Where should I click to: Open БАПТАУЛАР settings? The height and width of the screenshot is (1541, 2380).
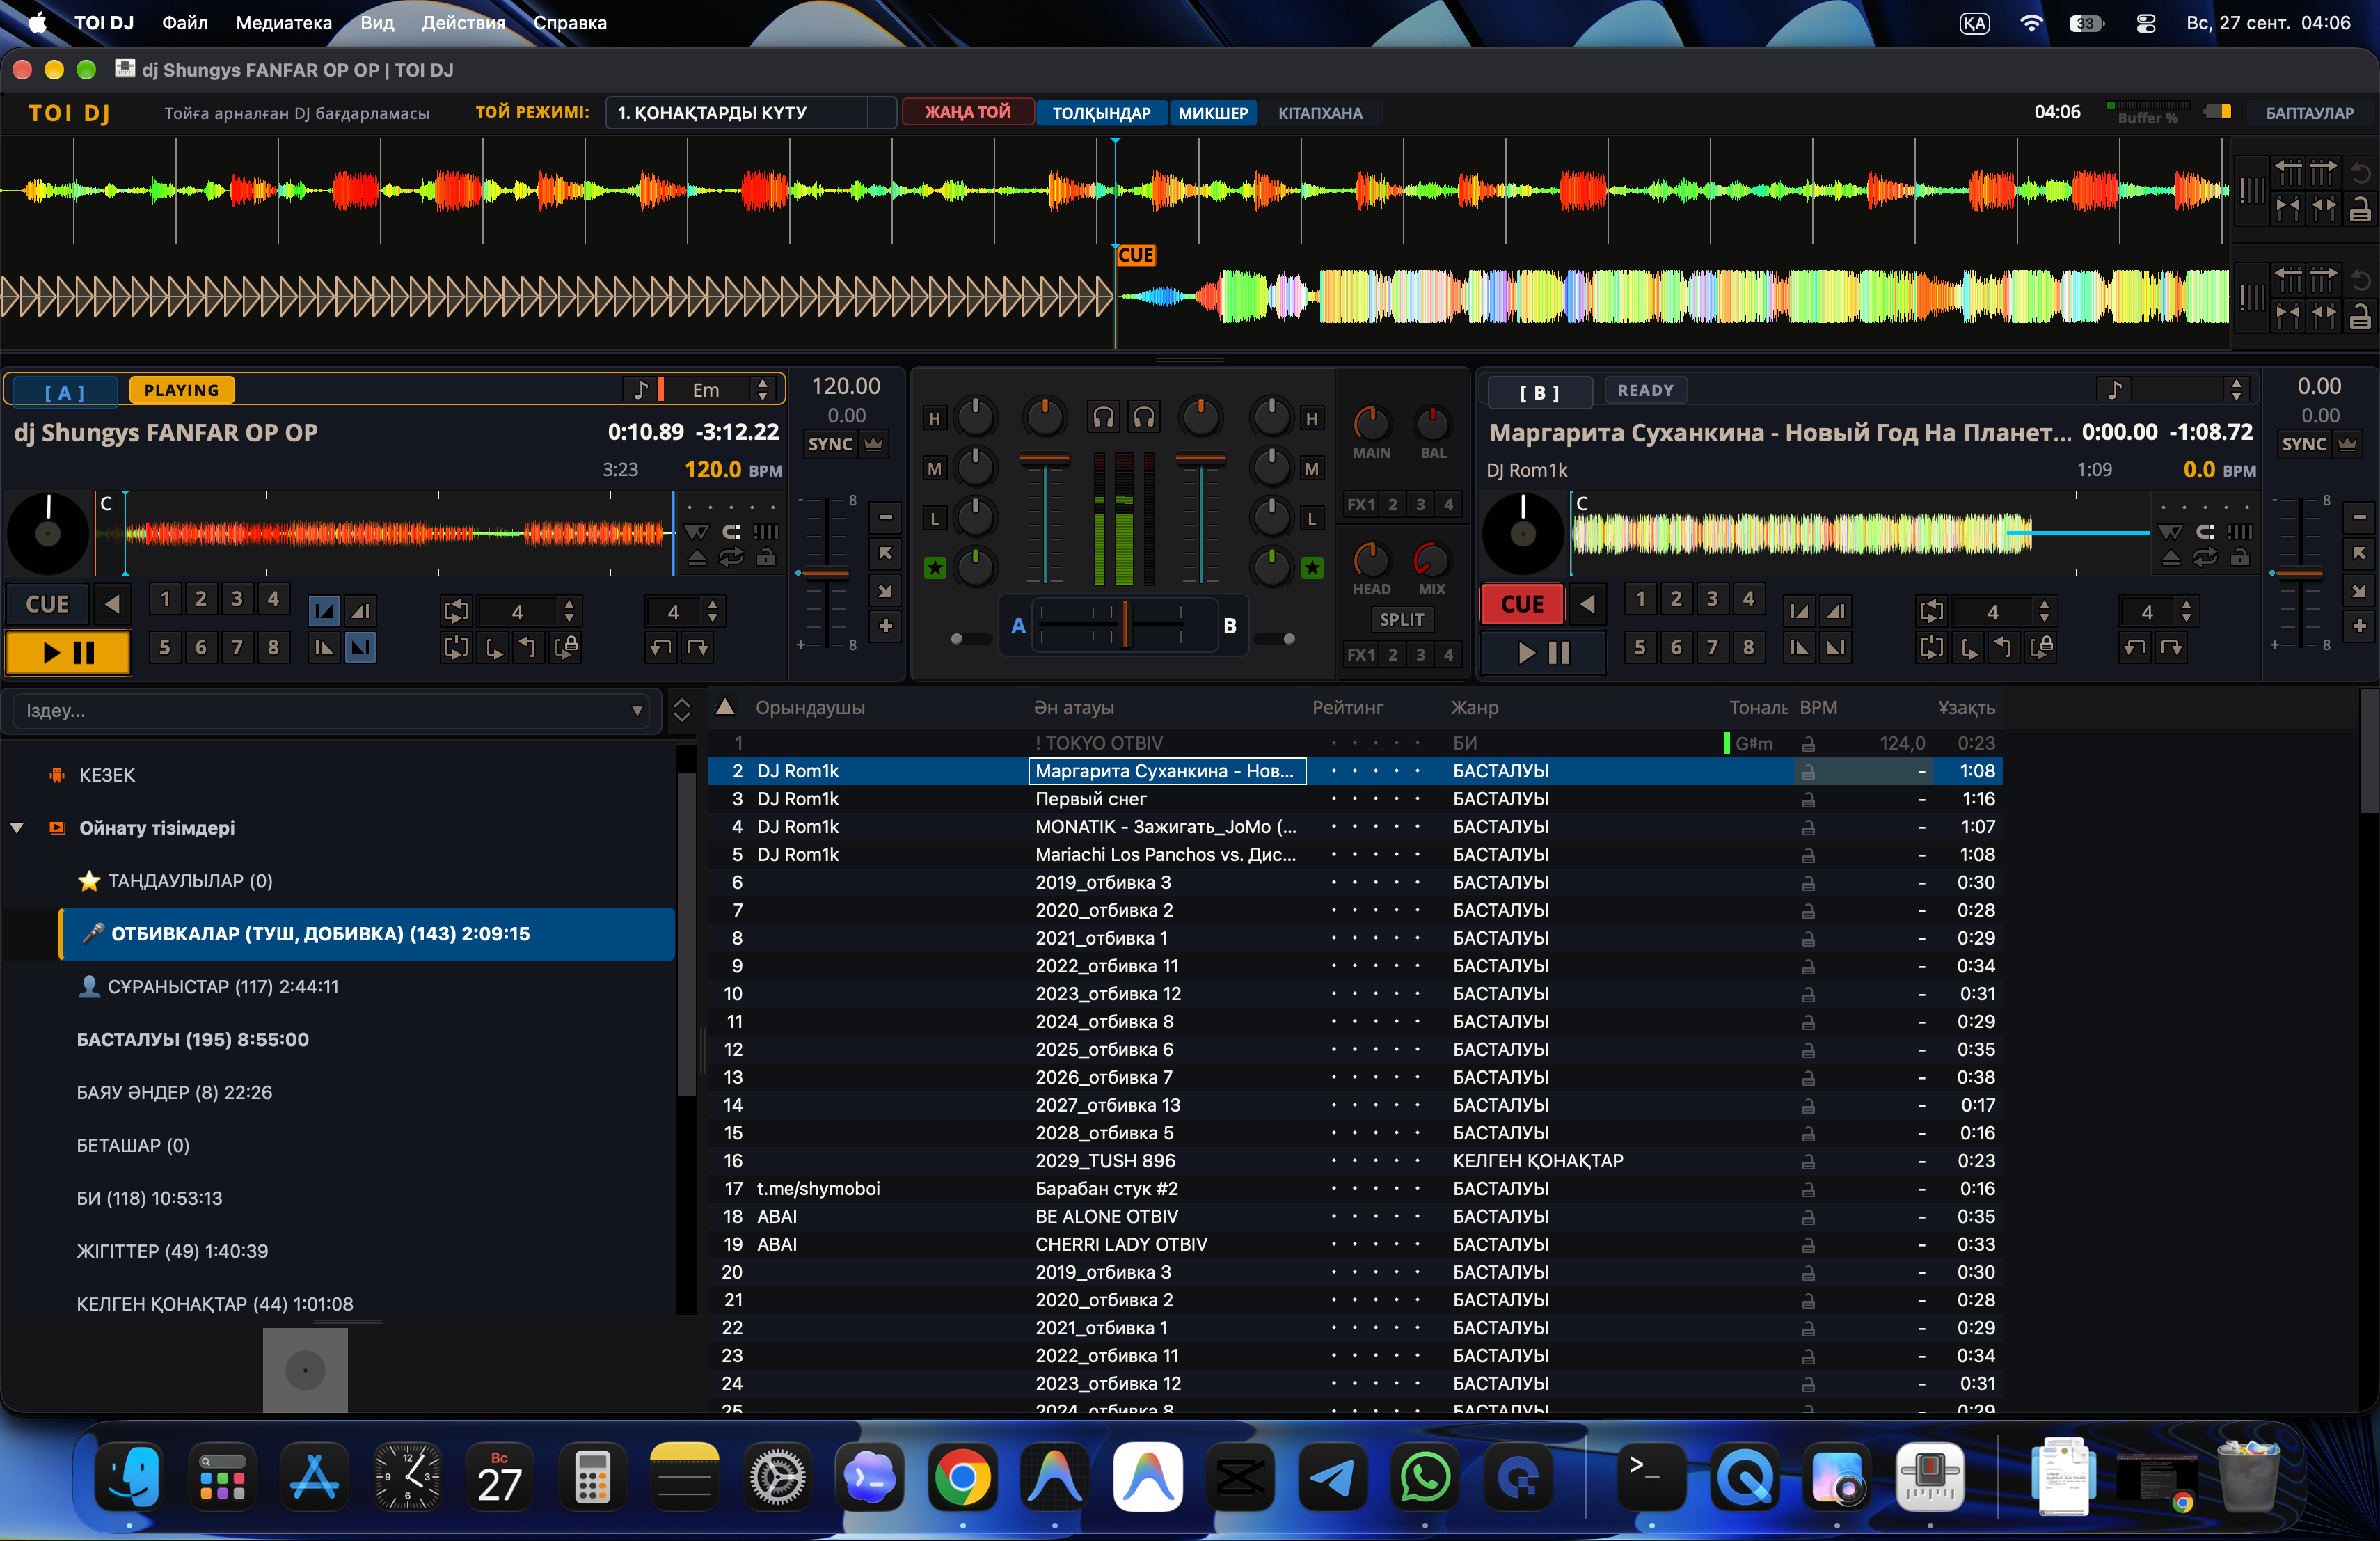click(x=2309, y=113)
